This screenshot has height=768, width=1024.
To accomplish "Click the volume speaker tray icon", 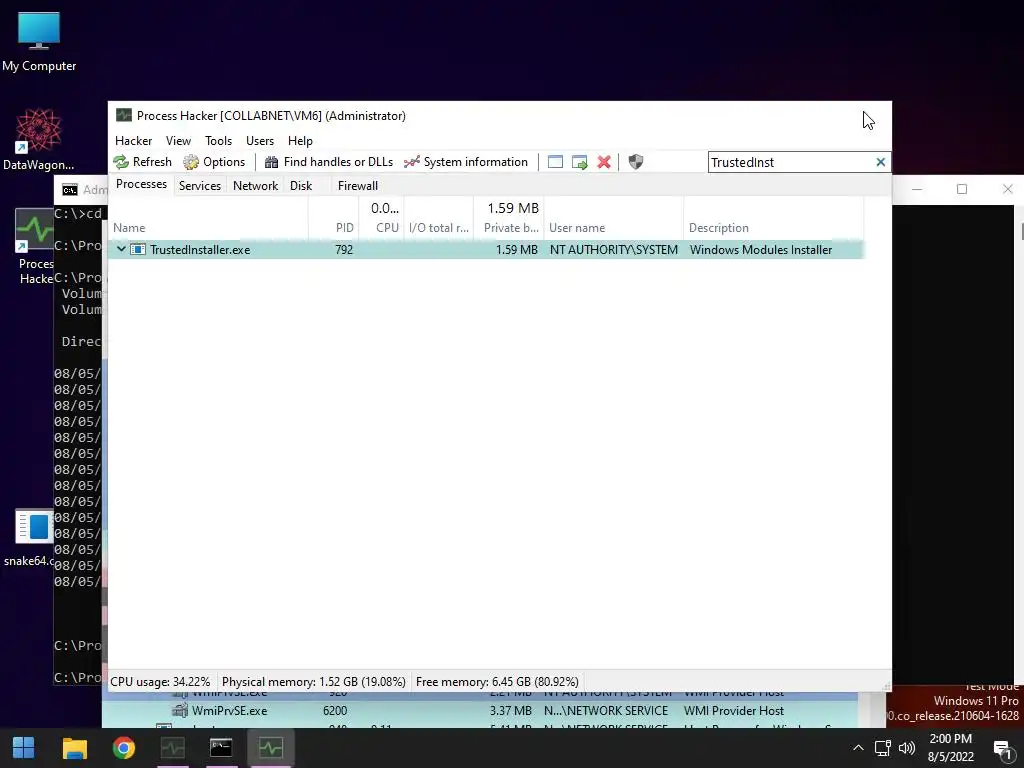I will click(907, 748).
